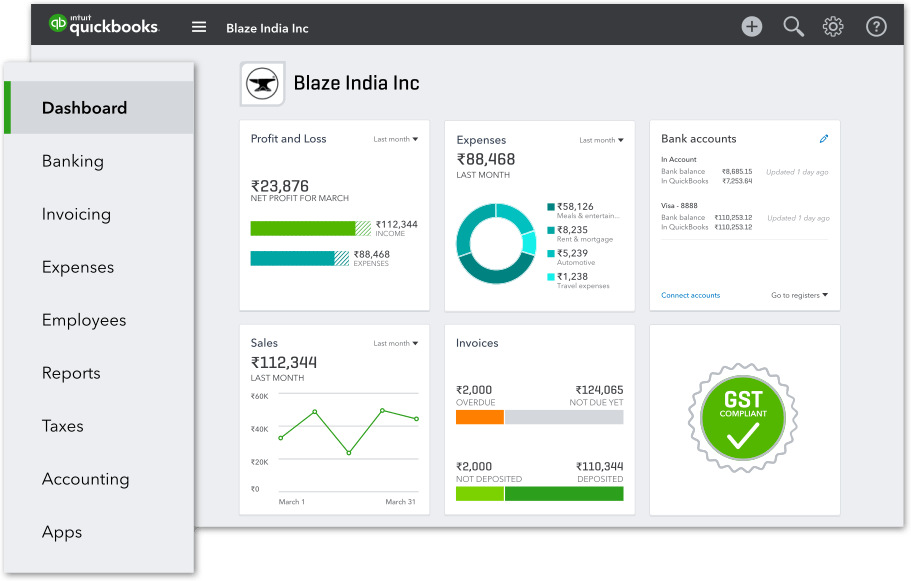Click the Automotive legend swatch

pyautogui.click(x=551, y=253)
